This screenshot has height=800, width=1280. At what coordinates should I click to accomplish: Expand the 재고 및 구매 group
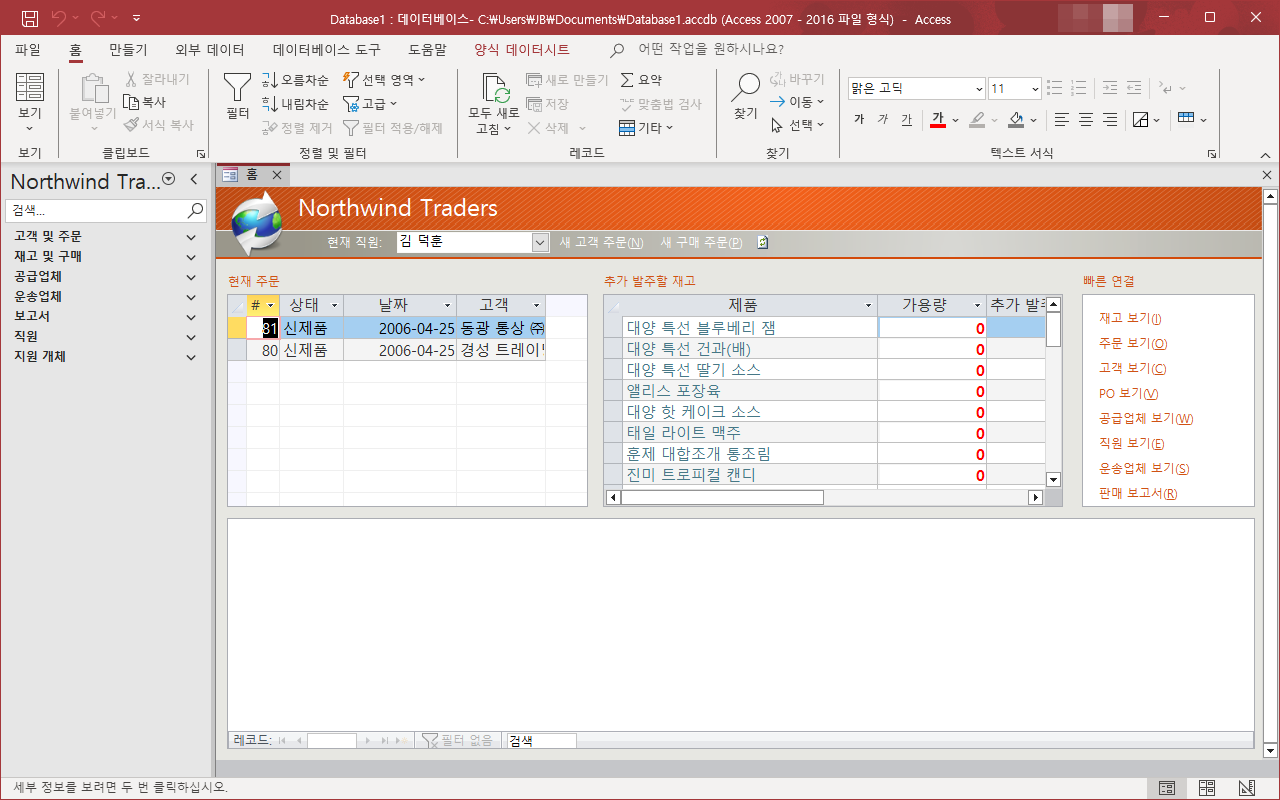pos(191,257)
